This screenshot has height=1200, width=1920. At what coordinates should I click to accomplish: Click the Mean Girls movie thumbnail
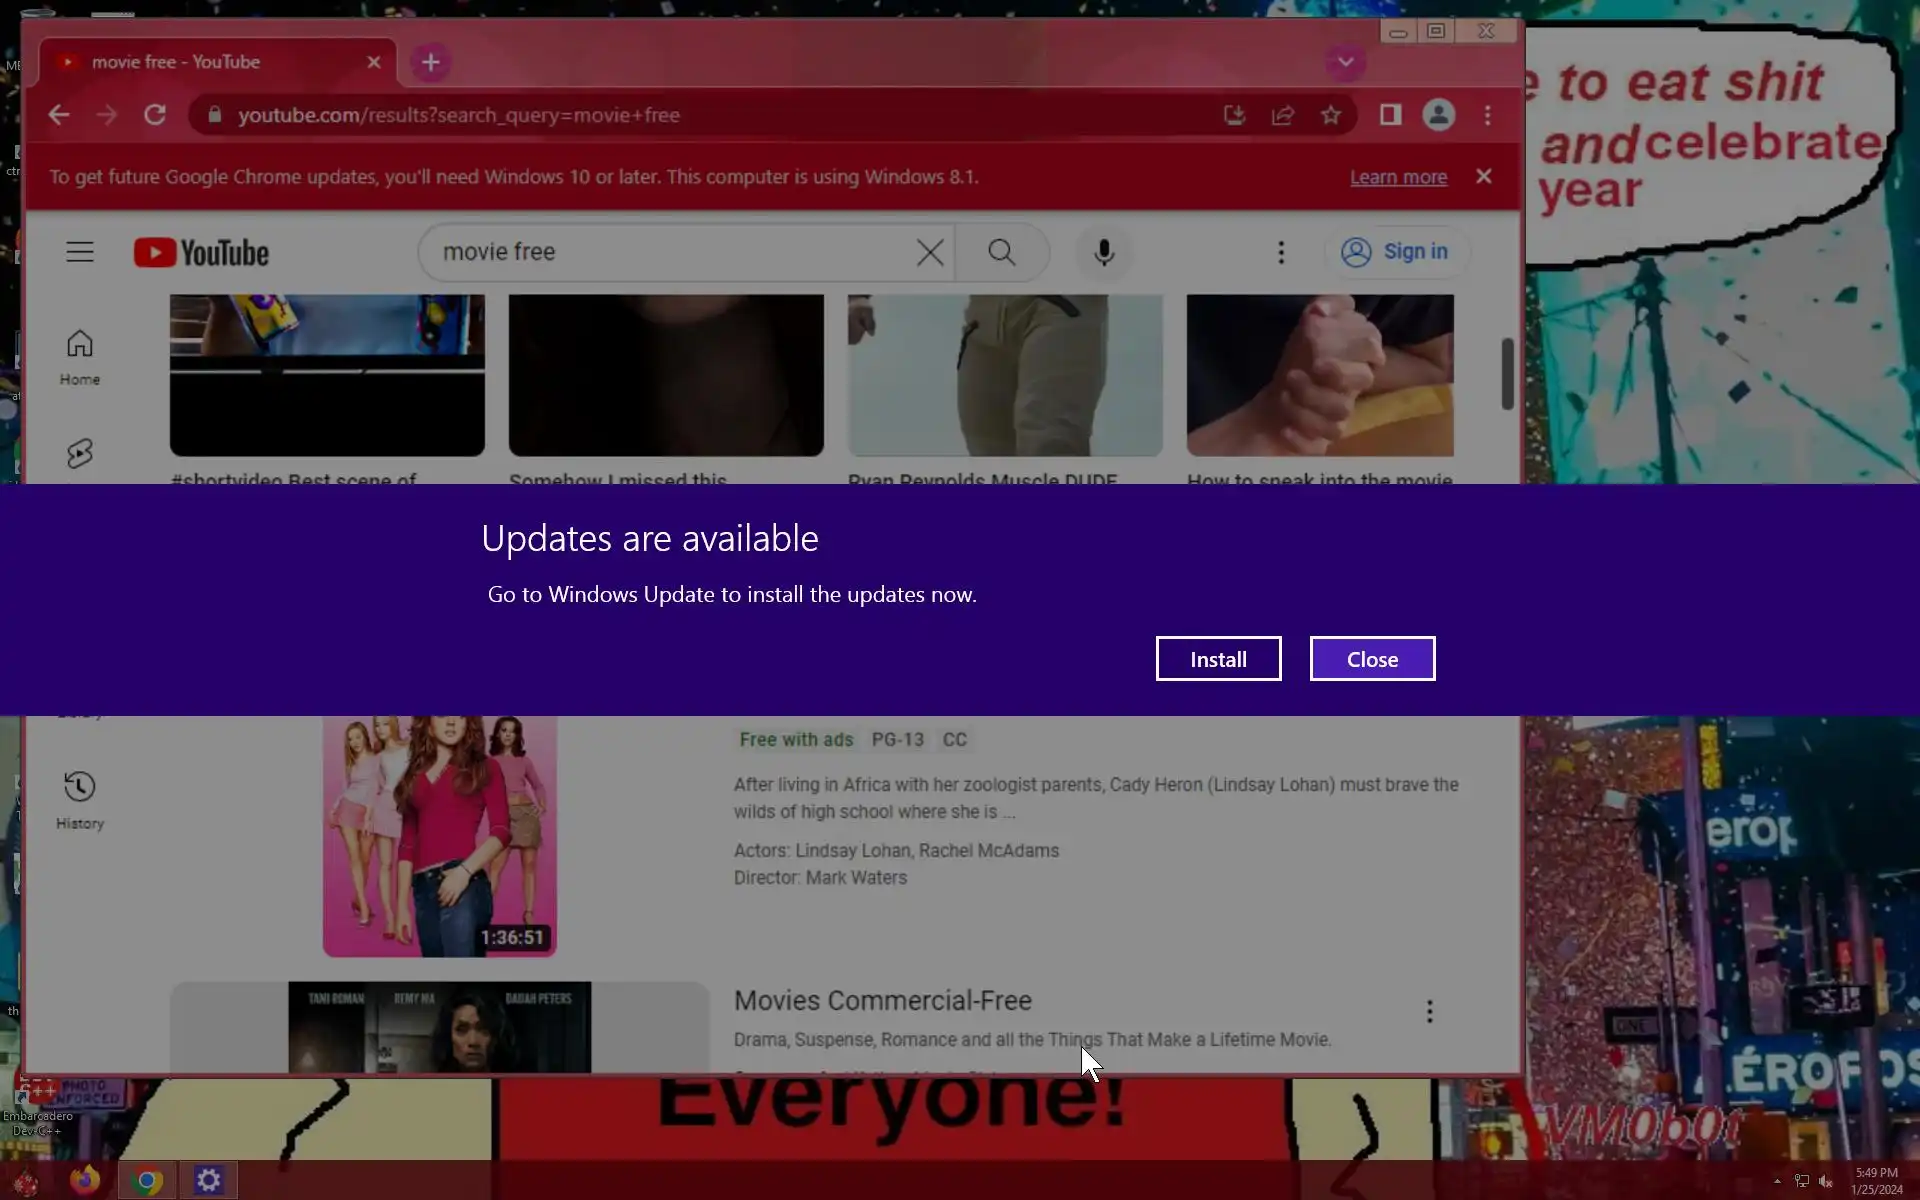coord(439,835)
